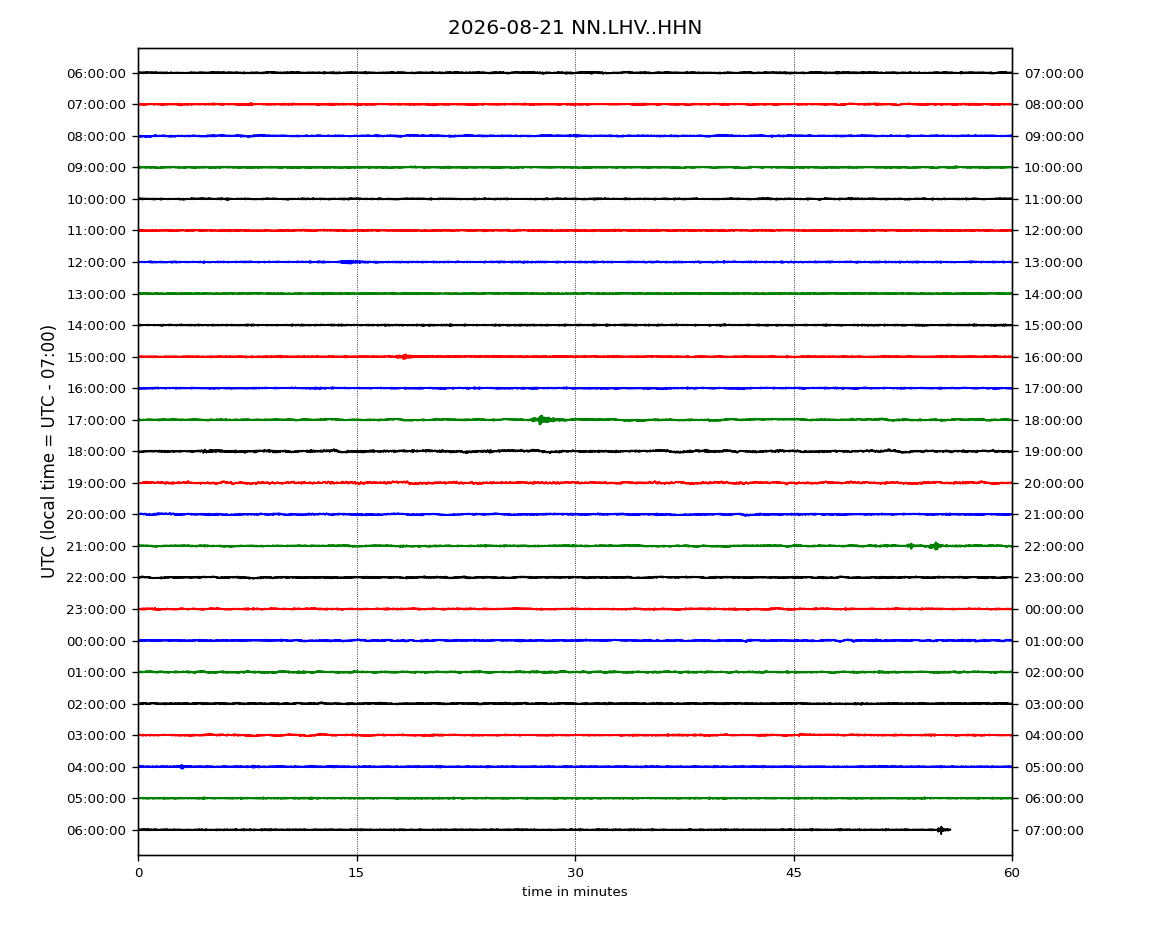The height and width of the screenshot is (950, 1150).
Task: Click the left 06:00:00 label at the top row
Action: coord(96,73)
